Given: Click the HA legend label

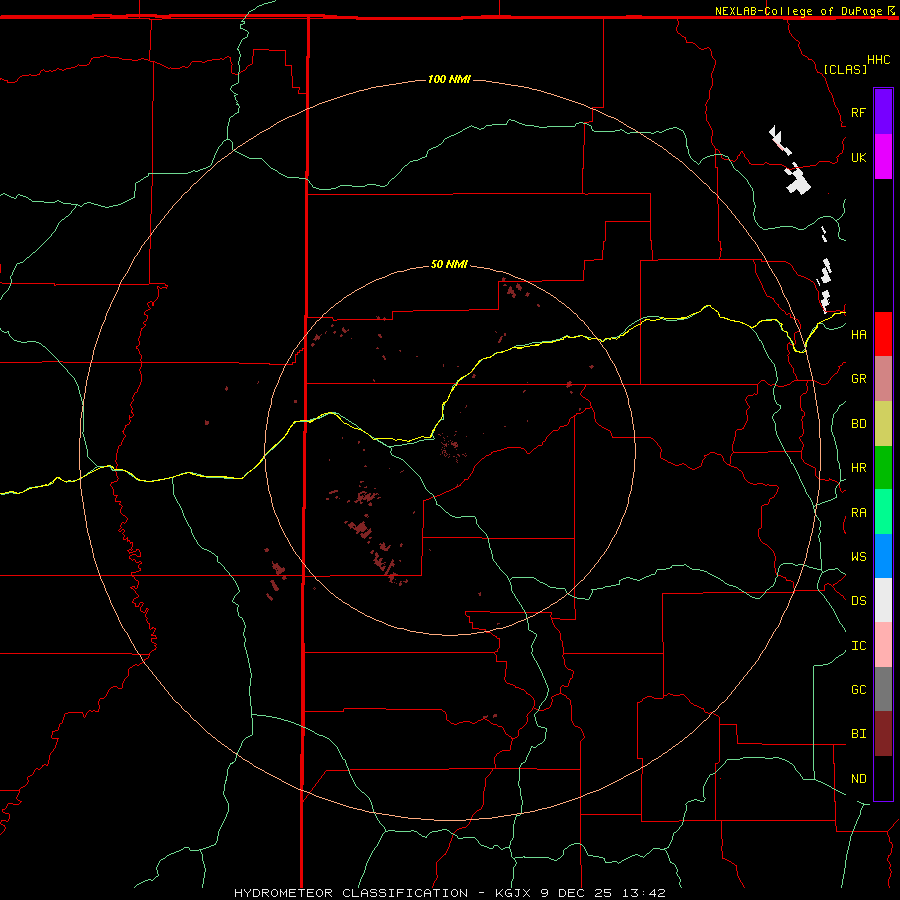Looking at the screenshot, I should coord(858,334).
